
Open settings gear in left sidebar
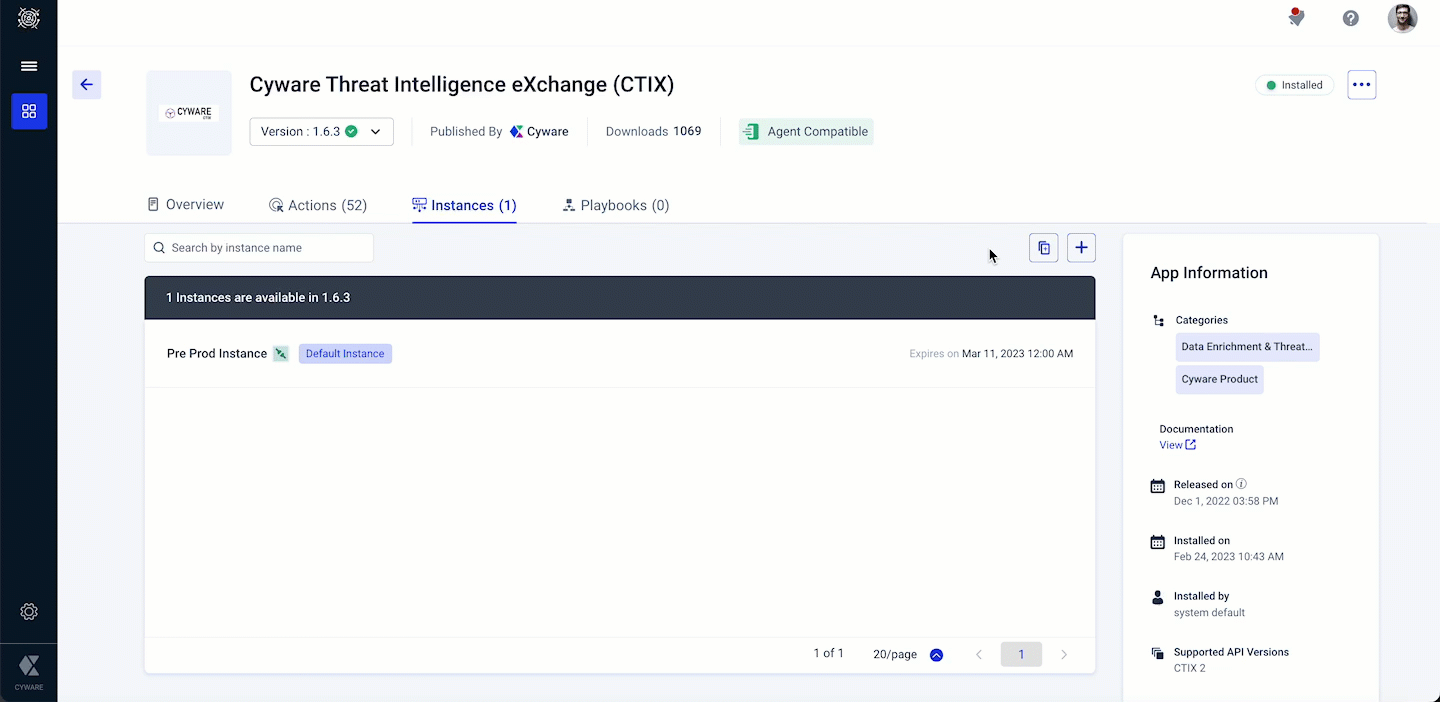tap(29, 611)
